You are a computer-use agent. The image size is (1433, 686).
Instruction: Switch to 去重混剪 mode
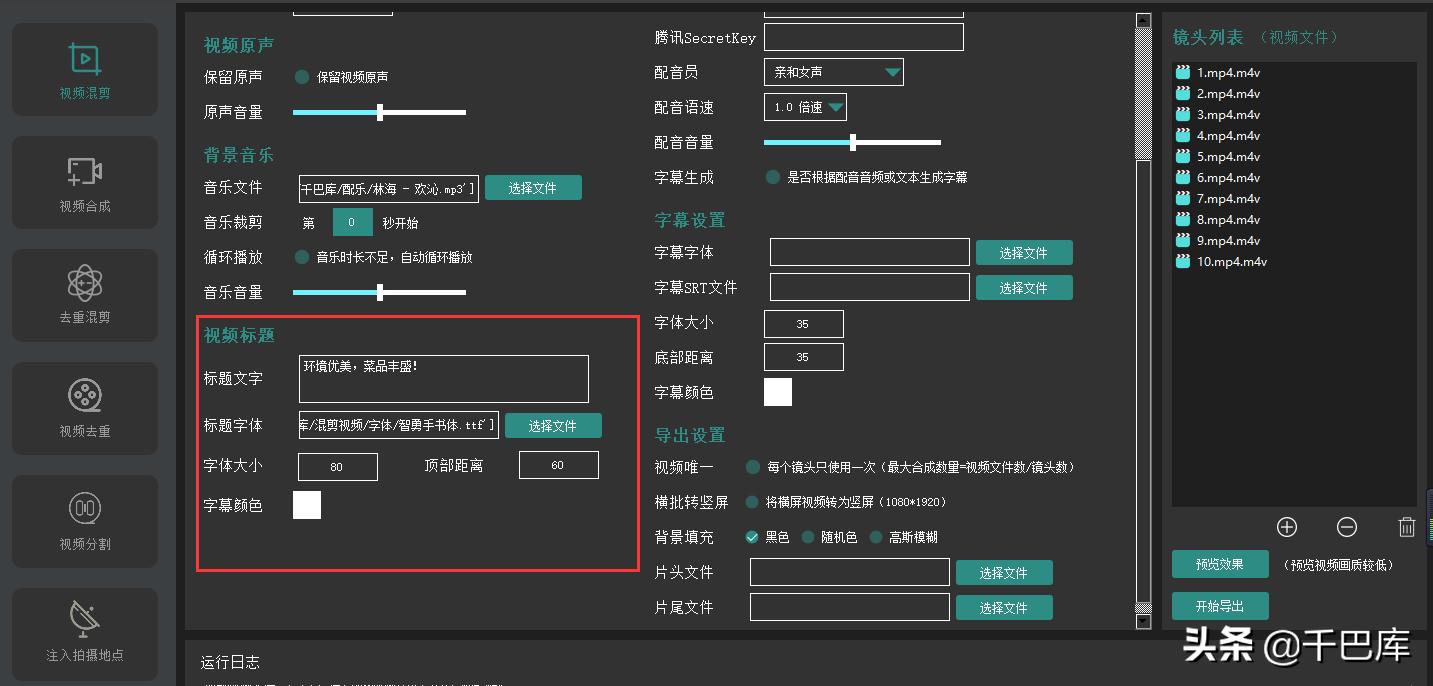tap(84, 295)
